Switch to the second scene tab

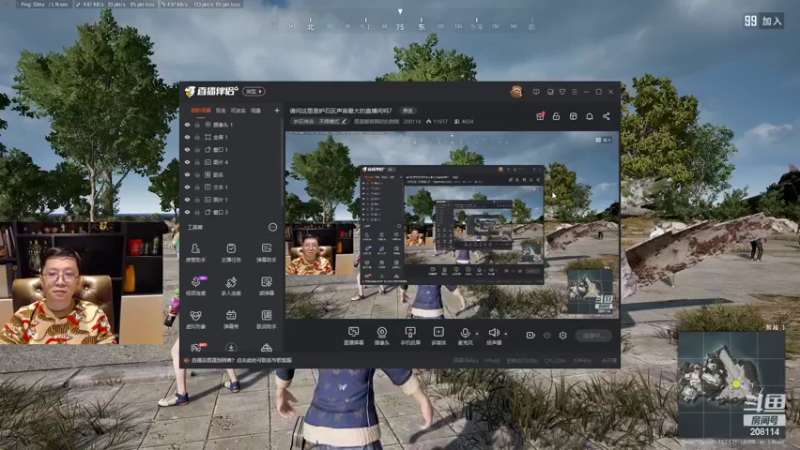(x=220, y=110)
